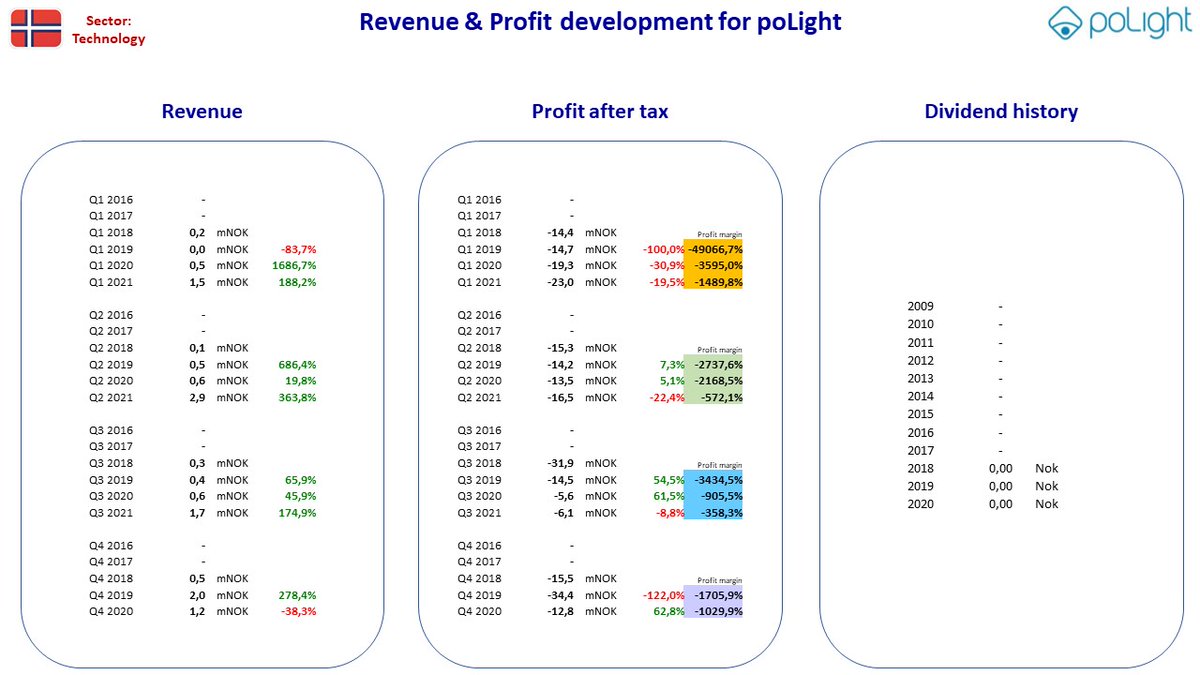Select the -83,7% revenue change value
1200x675 pixels.
click(x=299, y=249)
